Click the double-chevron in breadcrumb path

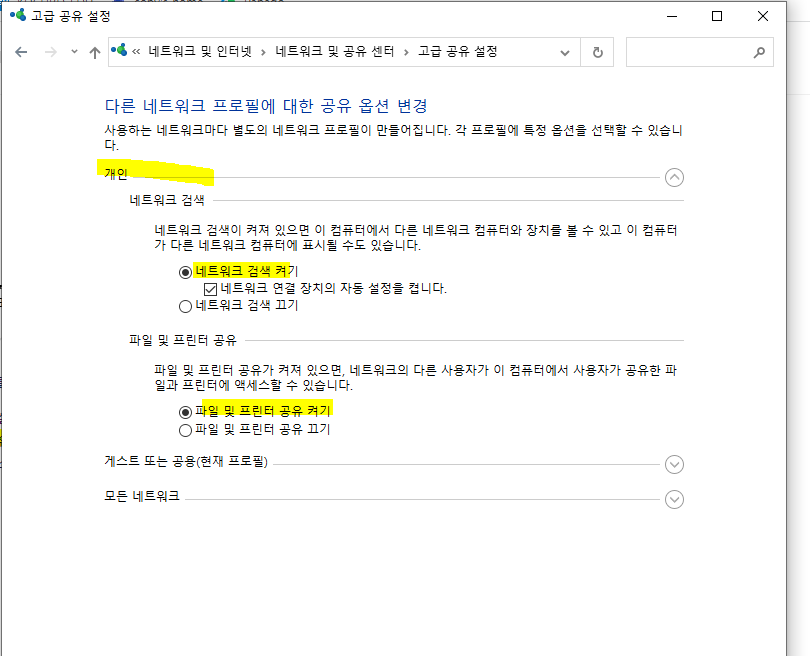(x=136, y=52)
